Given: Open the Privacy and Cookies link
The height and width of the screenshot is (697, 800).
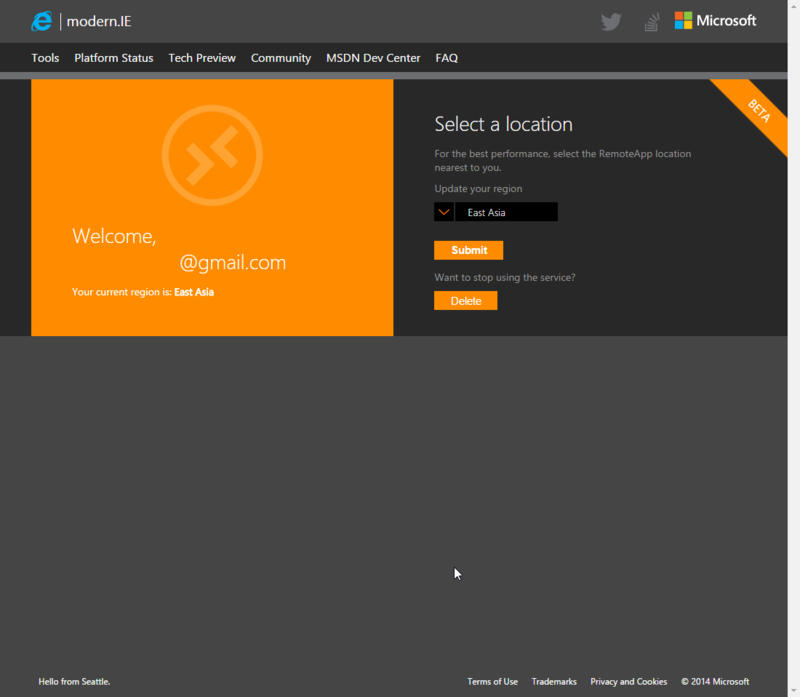Looking at the screenshot, I should pos(629,682).
